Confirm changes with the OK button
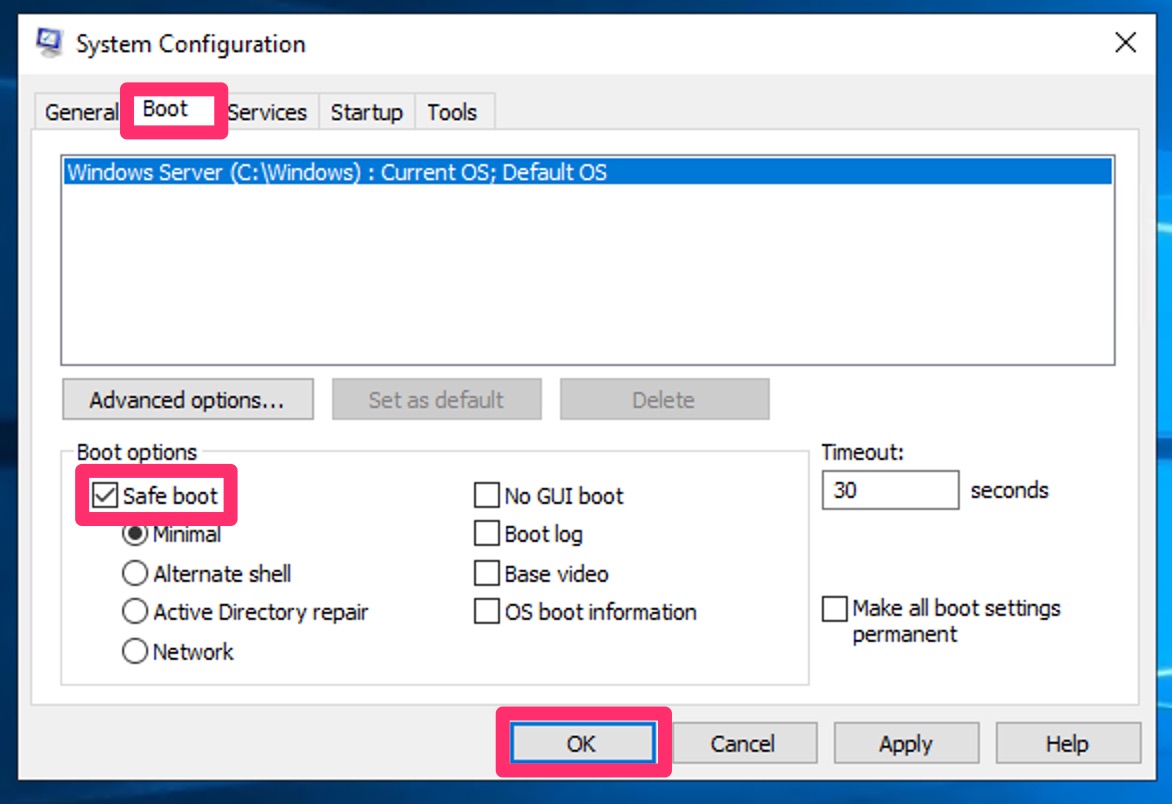The width and height of the screenshot is (1172, 804). (583, 743)
